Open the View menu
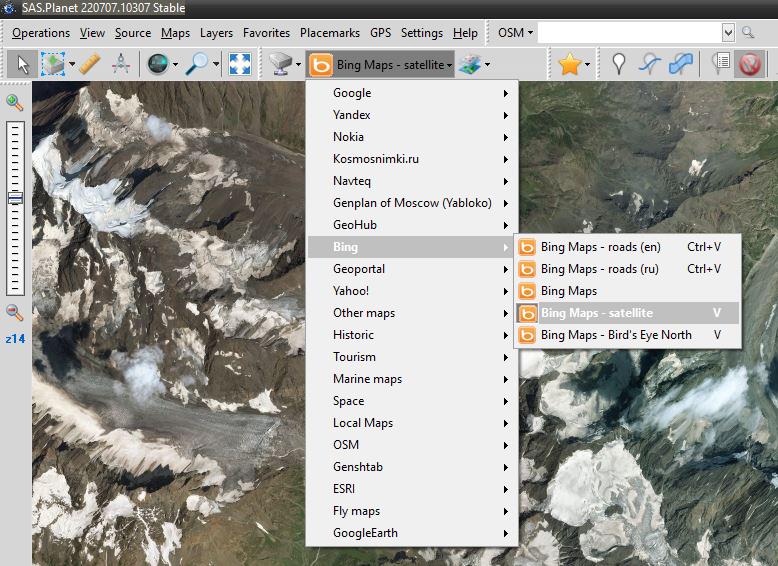This screenshot has width=778, height=566. tap(92, 33)
